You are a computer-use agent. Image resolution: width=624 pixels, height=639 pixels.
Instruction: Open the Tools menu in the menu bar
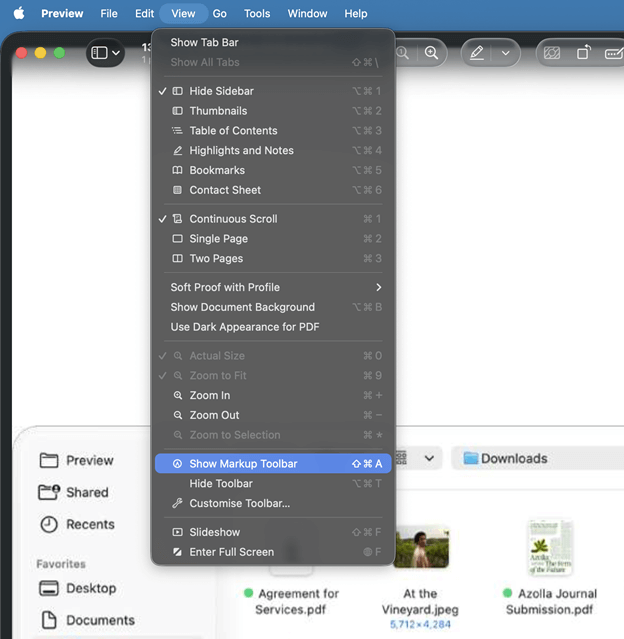click(257, 14)
